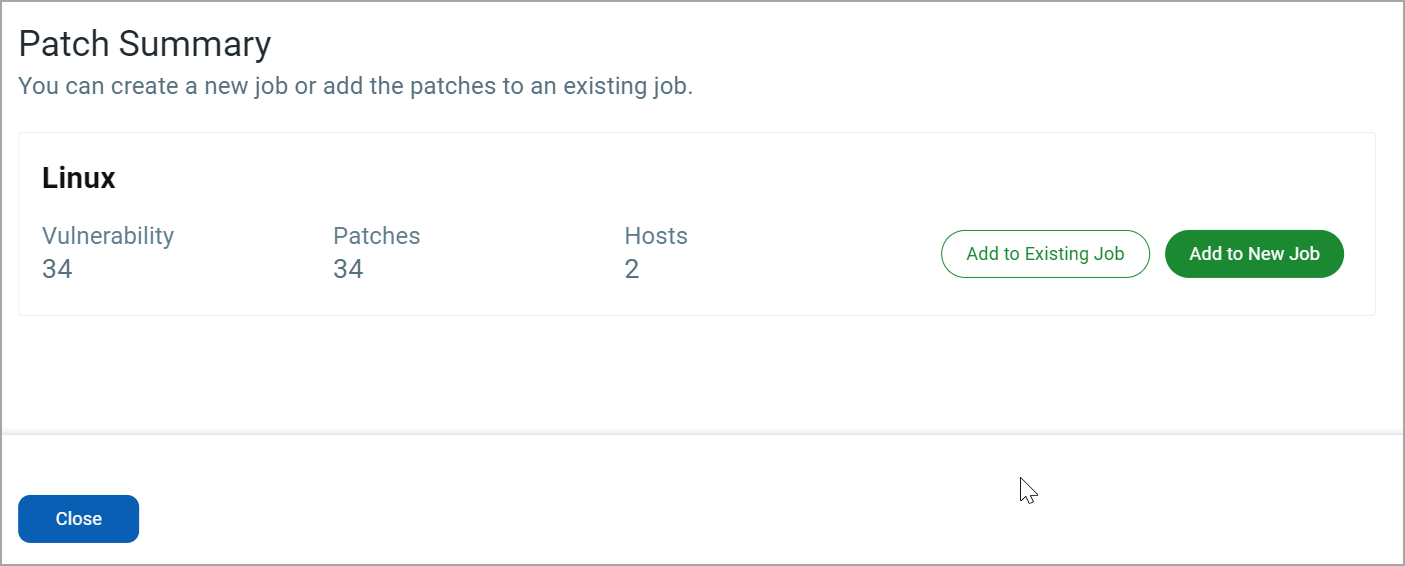The image size is (1405, 566).
Task: Click the Patches label
Action: 376,236
